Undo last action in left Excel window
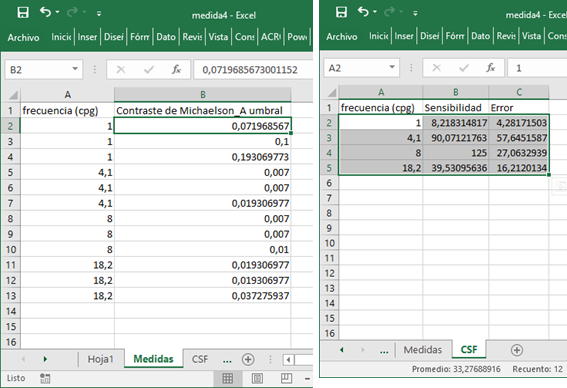The height and width of the screenshot is (388, 567). [46, 12]
